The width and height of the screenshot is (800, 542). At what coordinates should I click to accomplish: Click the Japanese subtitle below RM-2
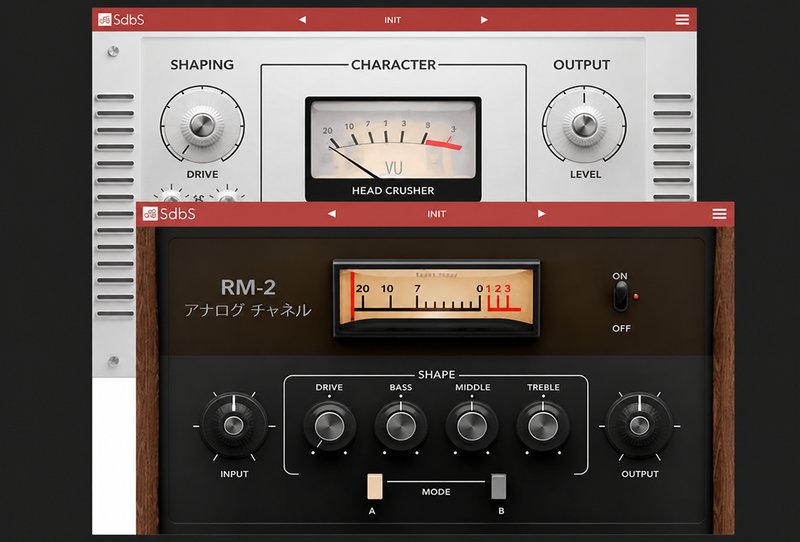[x=248, y=310]
